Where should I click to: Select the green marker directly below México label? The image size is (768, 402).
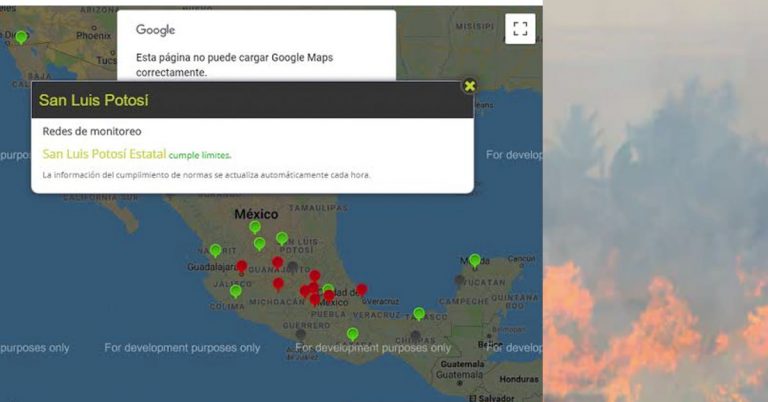255,227
